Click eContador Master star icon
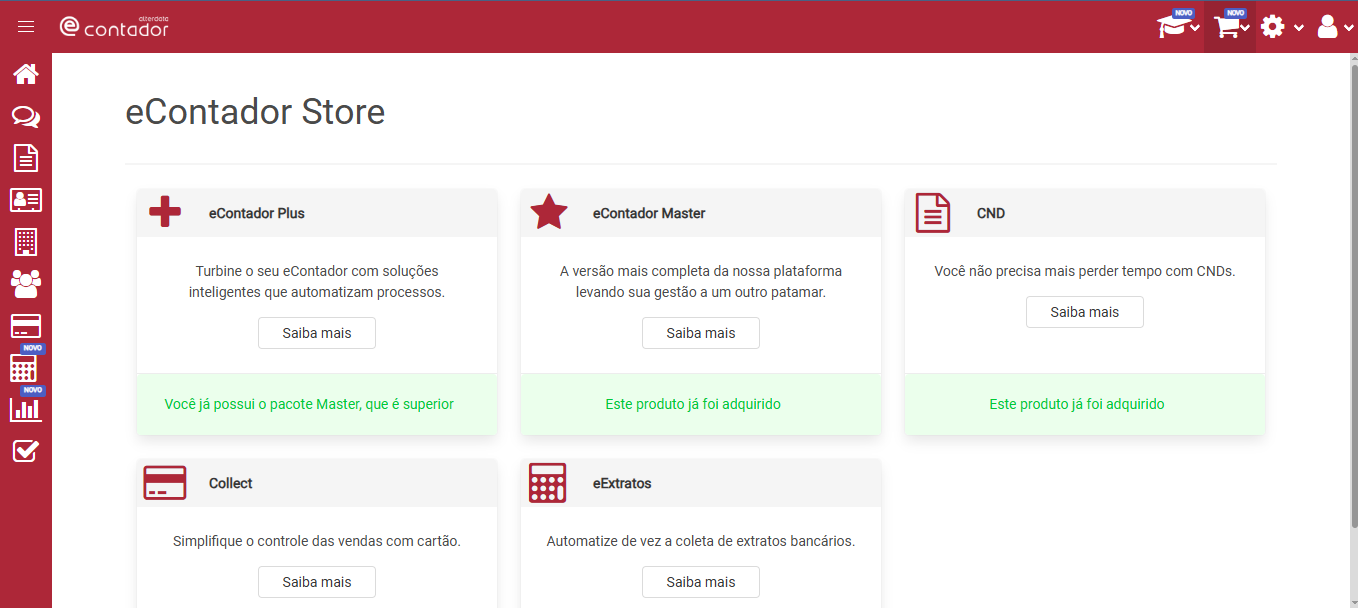 (x=549, y=212)
